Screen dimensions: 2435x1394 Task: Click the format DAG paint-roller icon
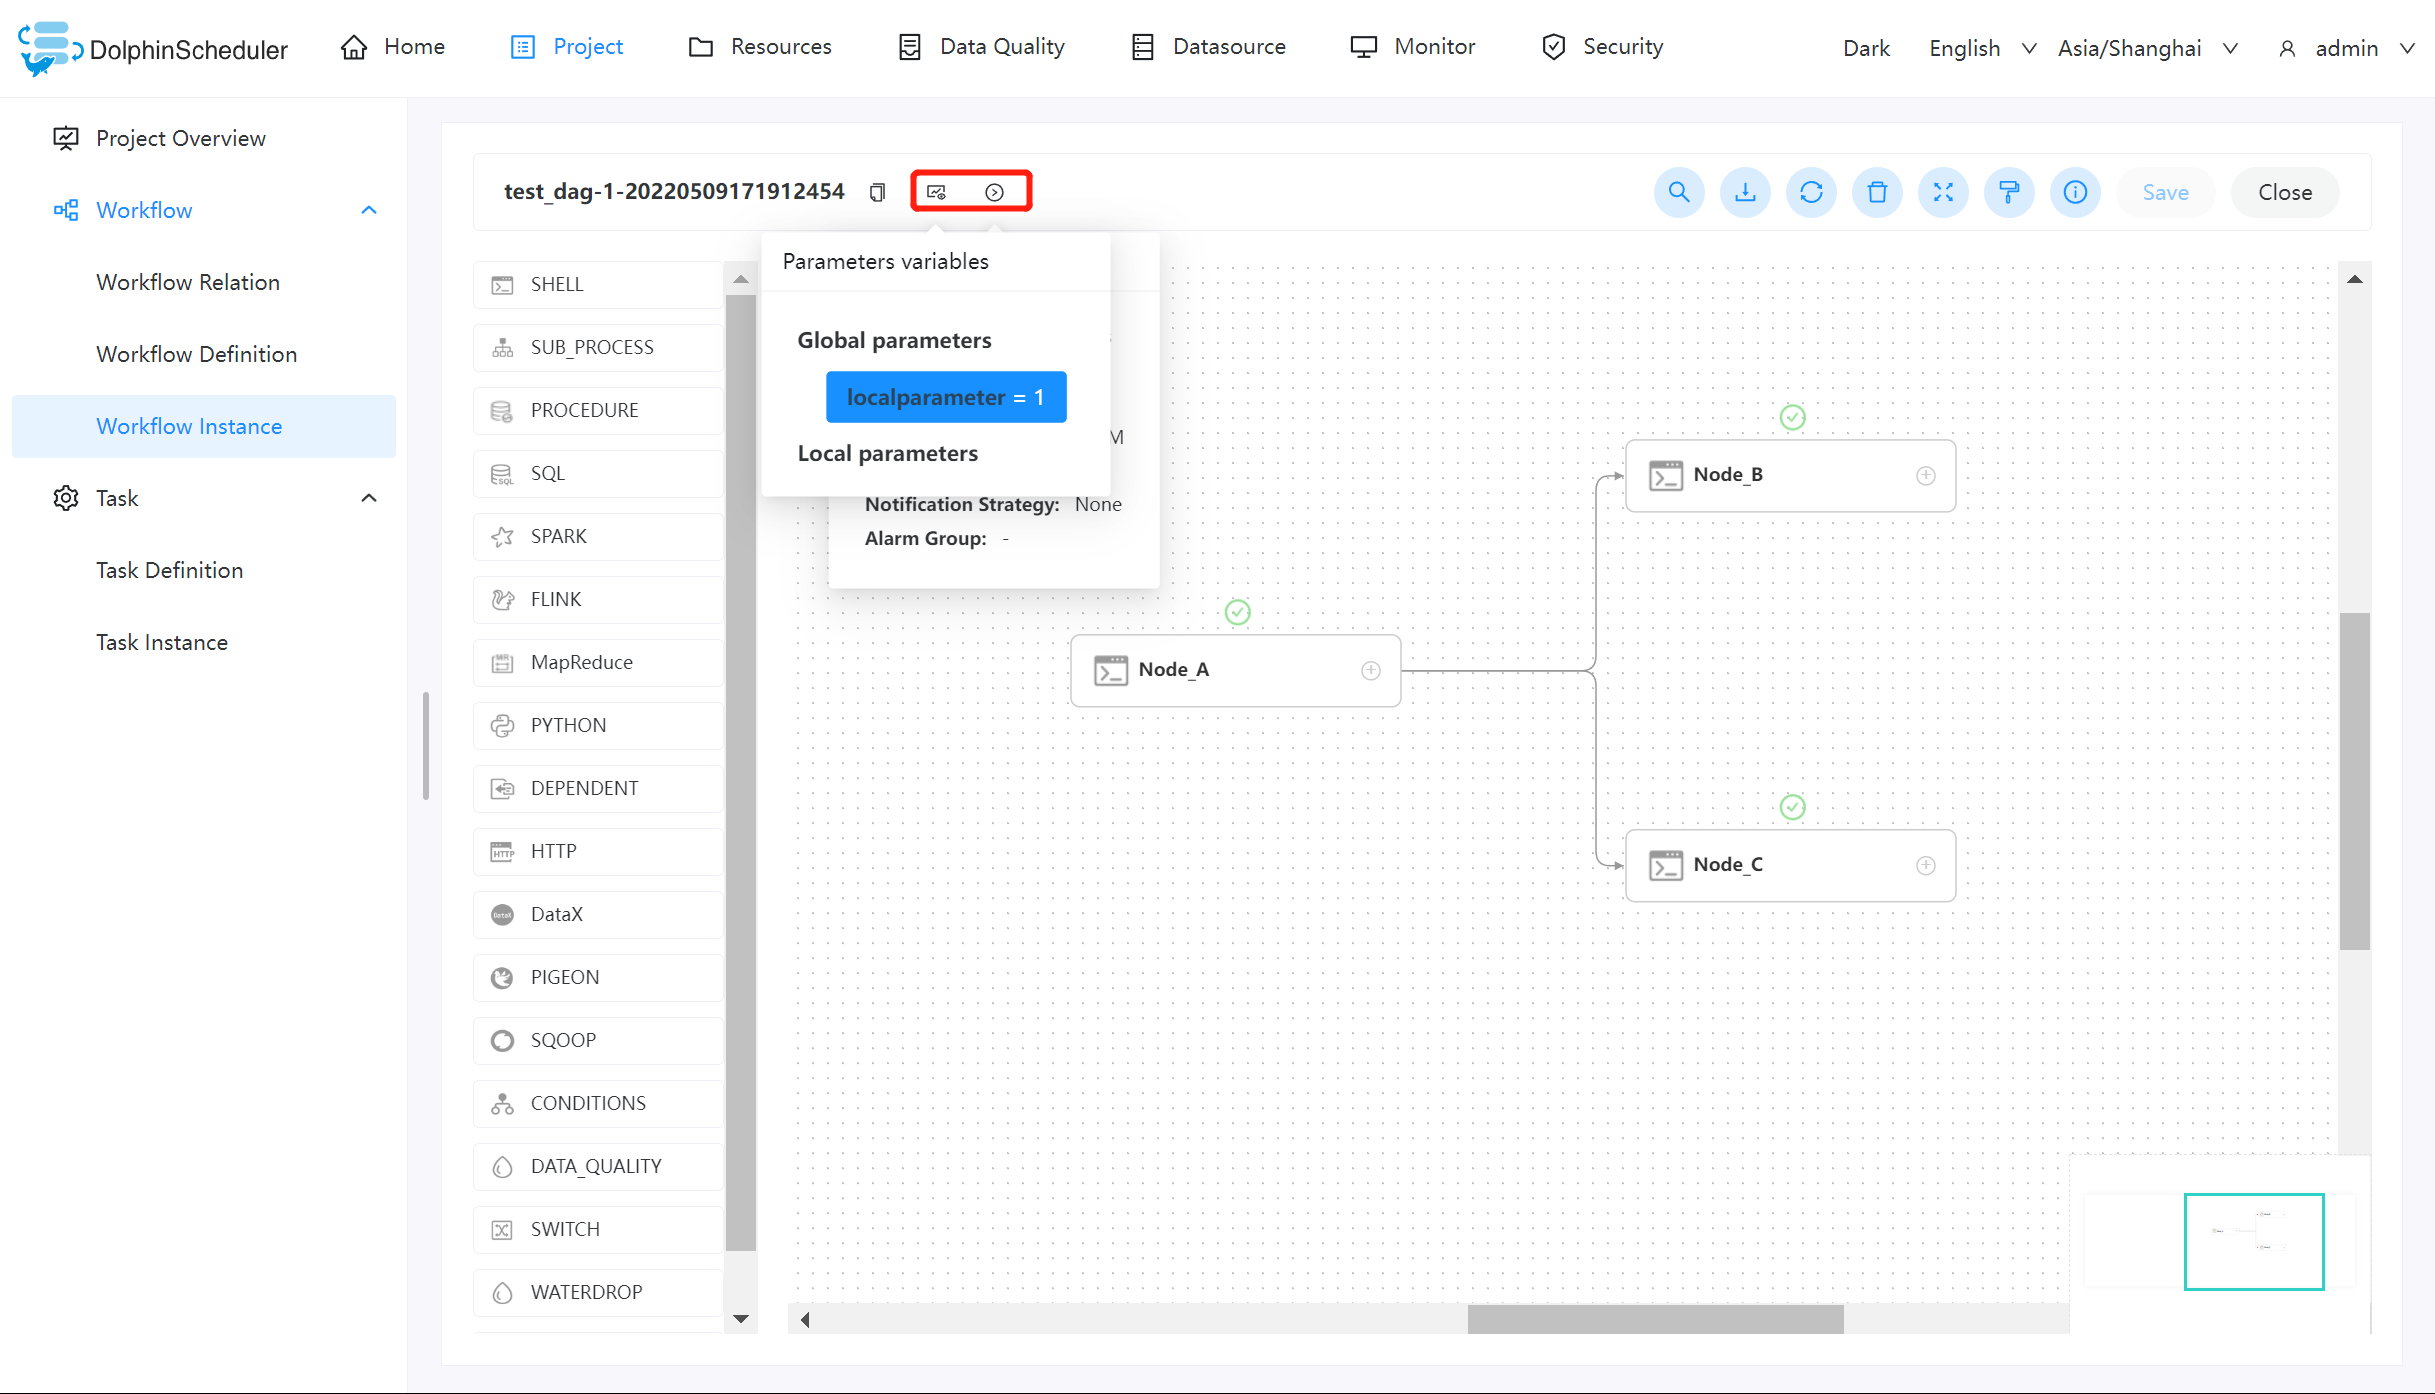point(2009,192)
